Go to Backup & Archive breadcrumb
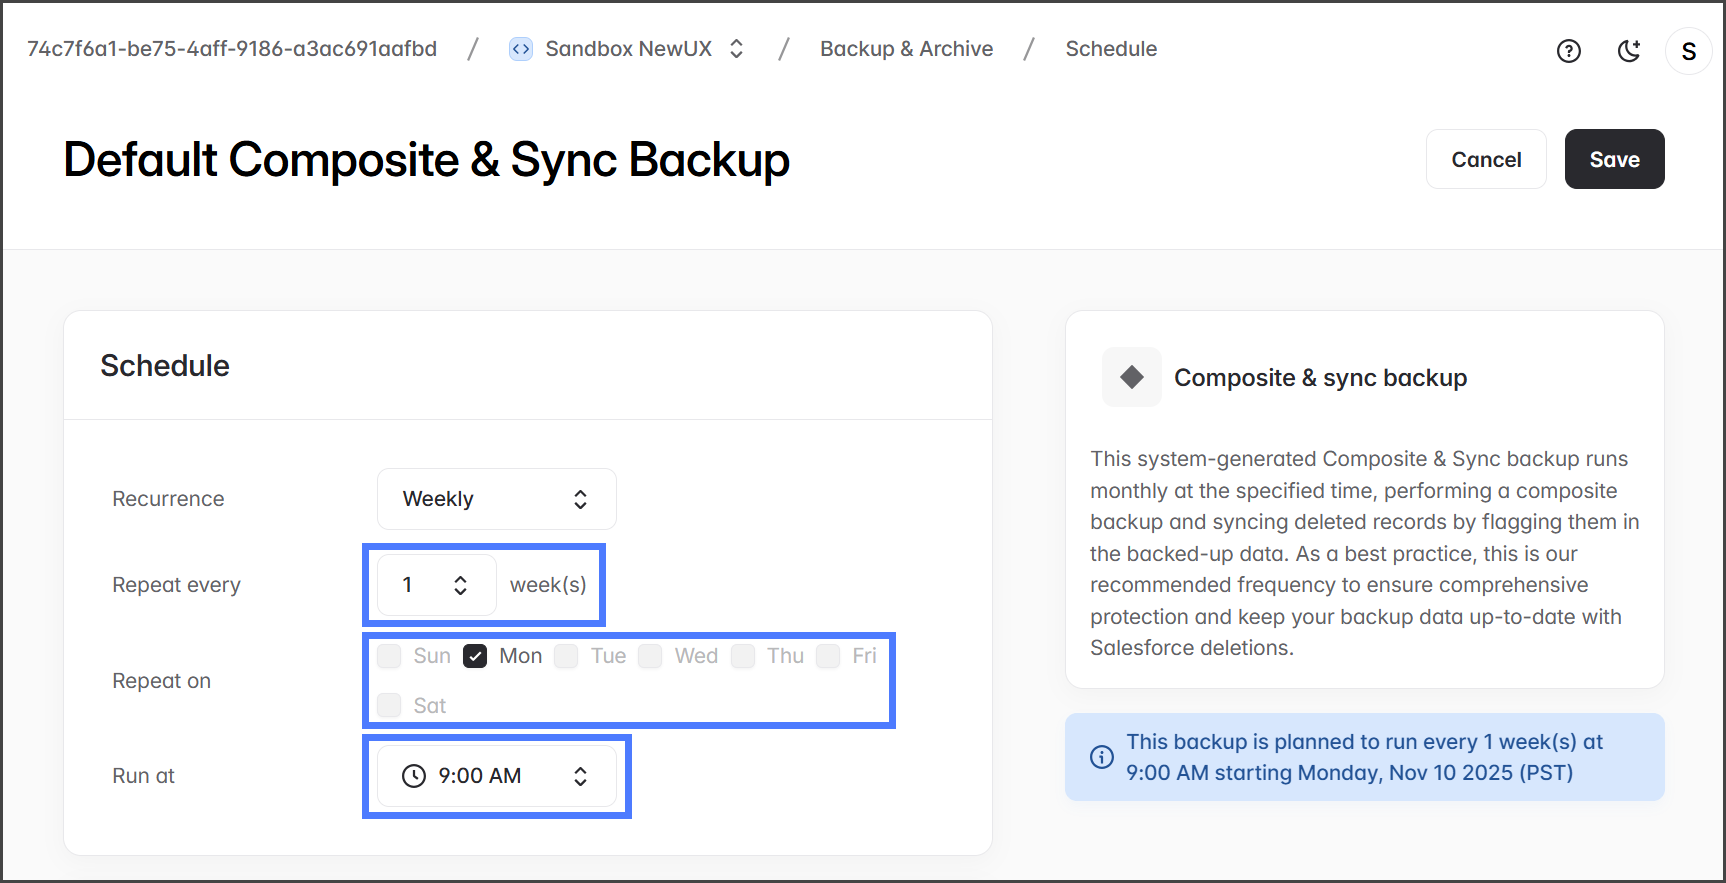Image resolution: width=1726 pixels, height=883 pixels. pyautogui.click(x=906, y=49)
